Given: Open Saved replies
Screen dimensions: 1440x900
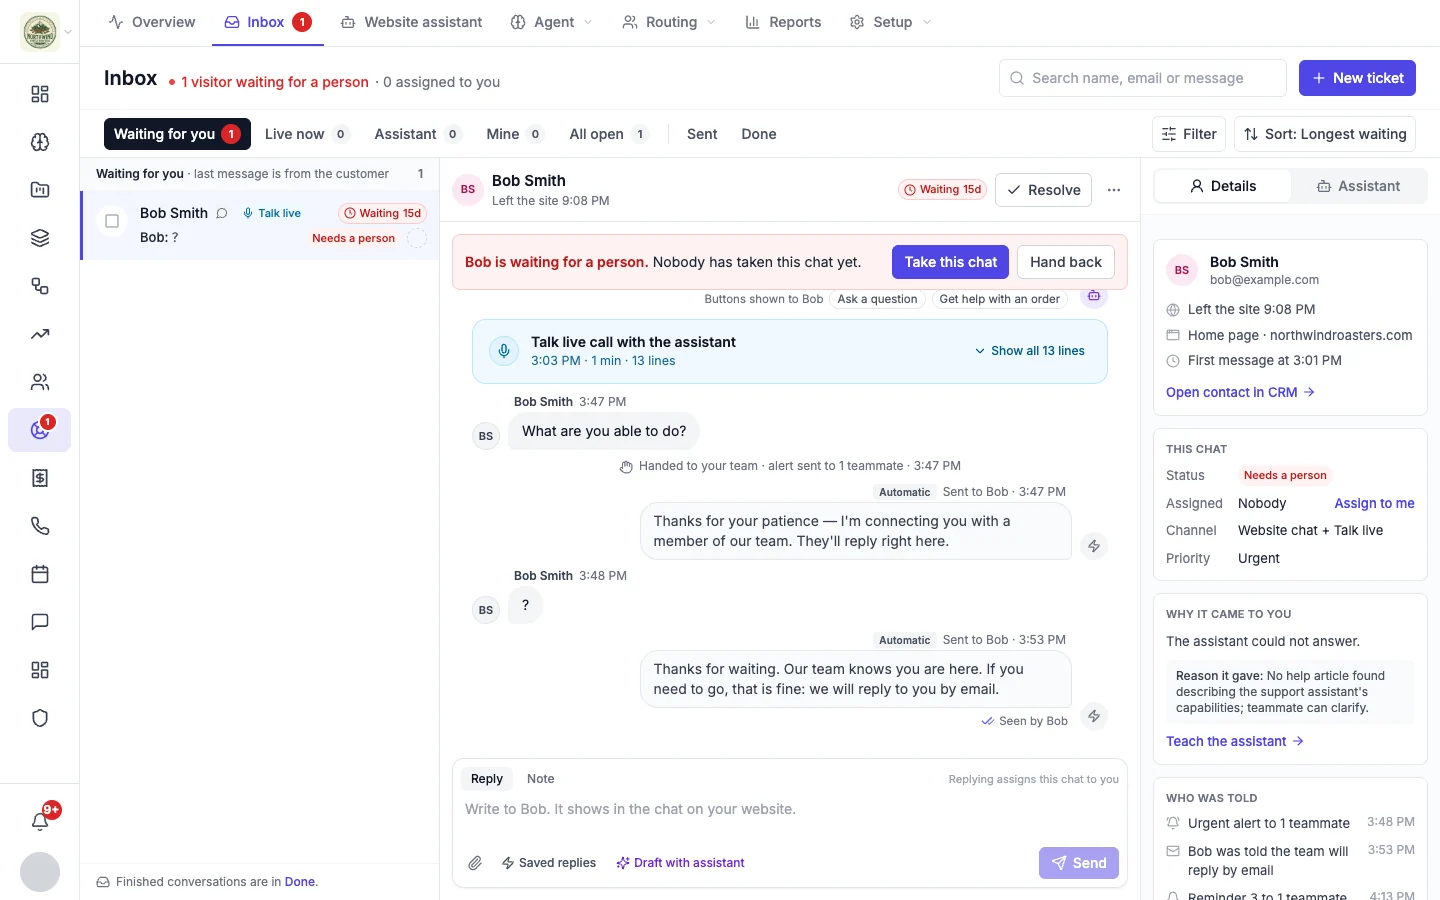Looking at the screenshot, I should pos(548,863).
